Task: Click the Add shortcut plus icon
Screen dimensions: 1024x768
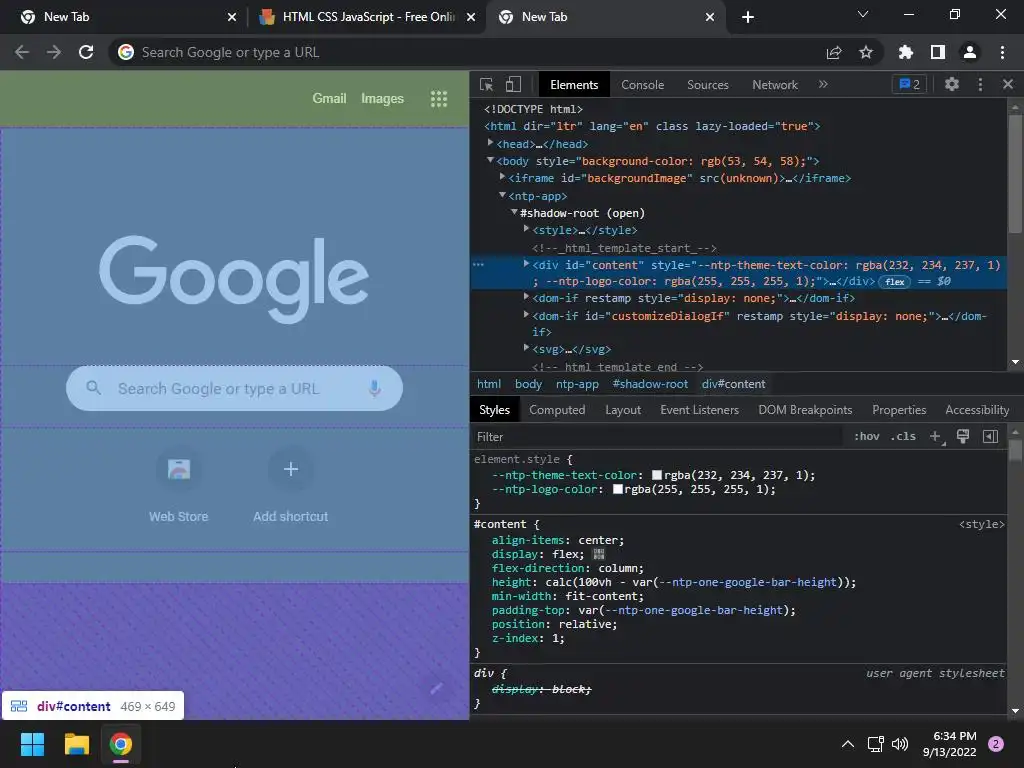Action: click(x=291, y=469)
